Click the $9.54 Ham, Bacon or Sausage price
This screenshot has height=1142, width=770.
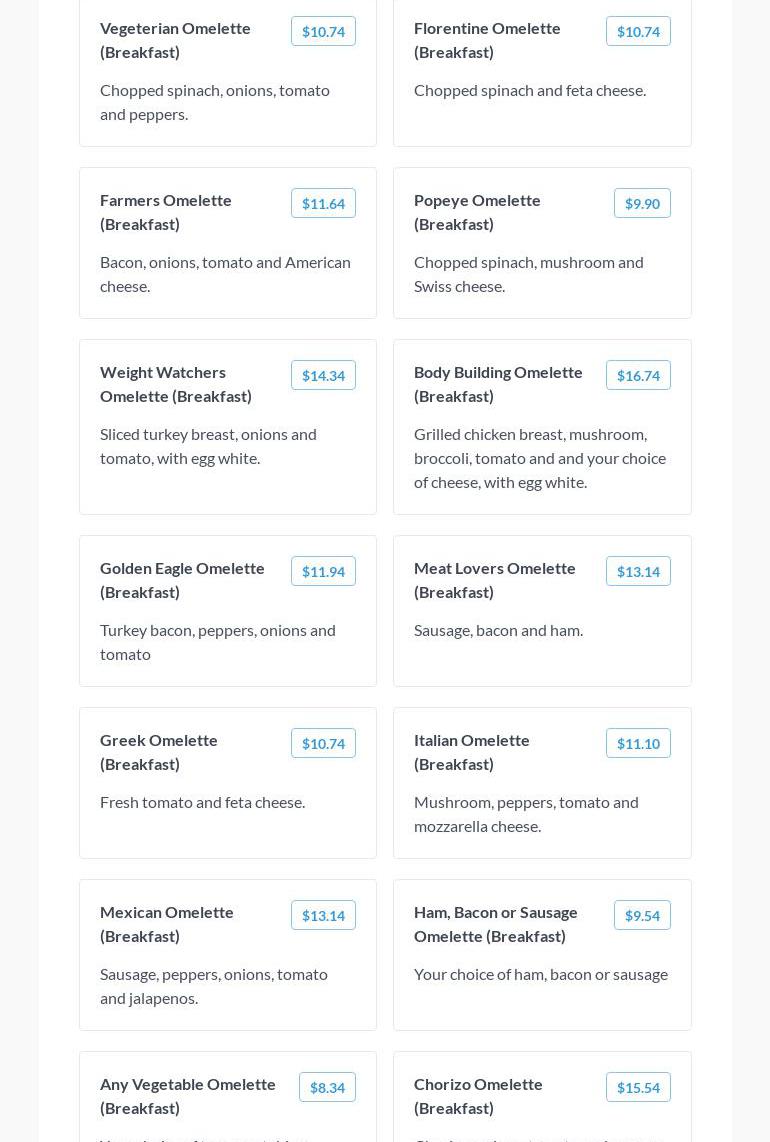click(x=642, y=916)
